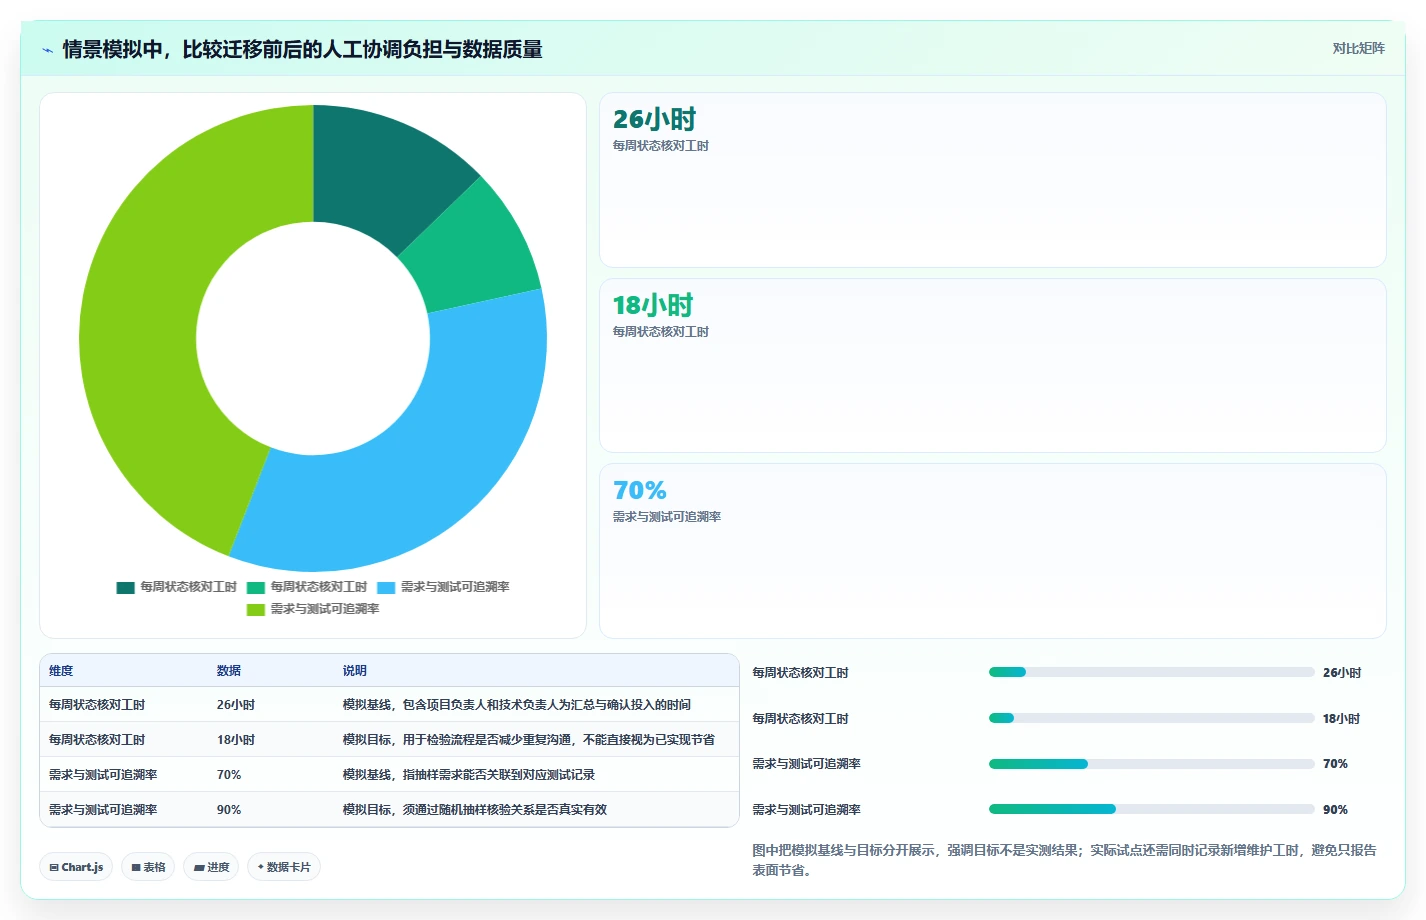Image resolution: width=1426 pixels, height=920 pixels.
Task: Click the 18小时 cell in the table
Action: point(236,740)
